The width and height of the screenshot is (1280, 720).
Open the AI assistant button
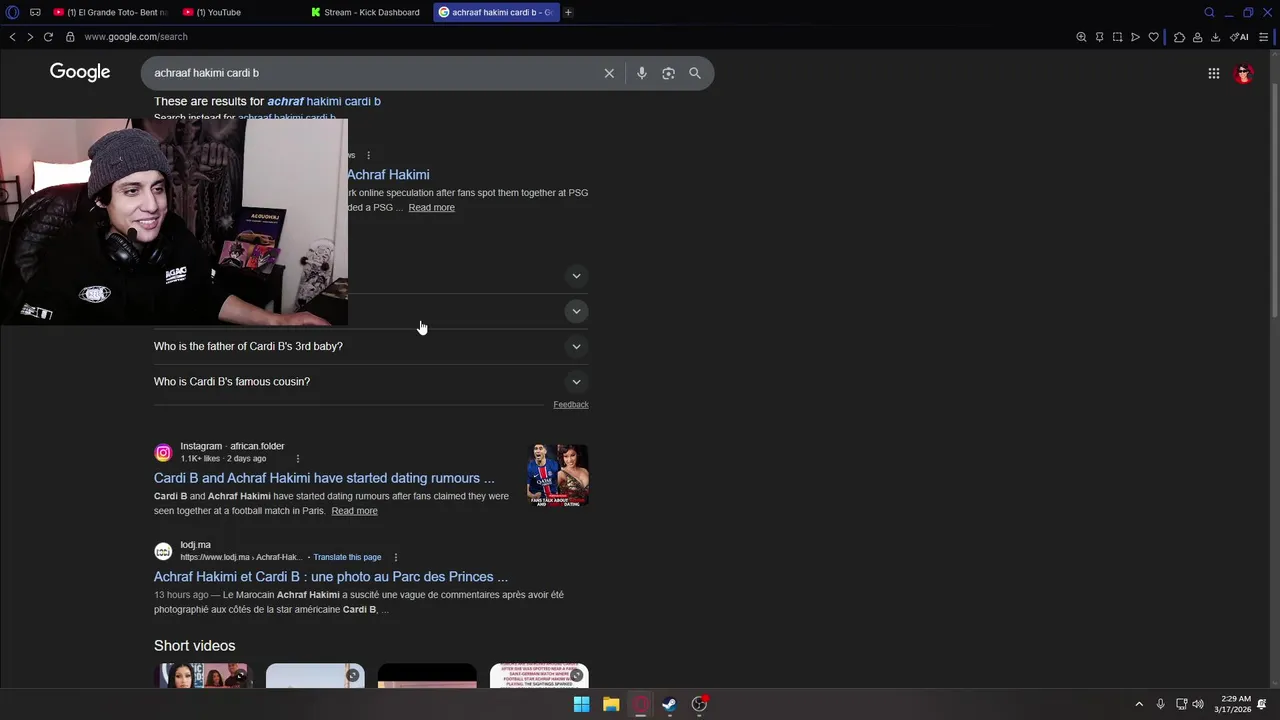tap(1239, 37)
